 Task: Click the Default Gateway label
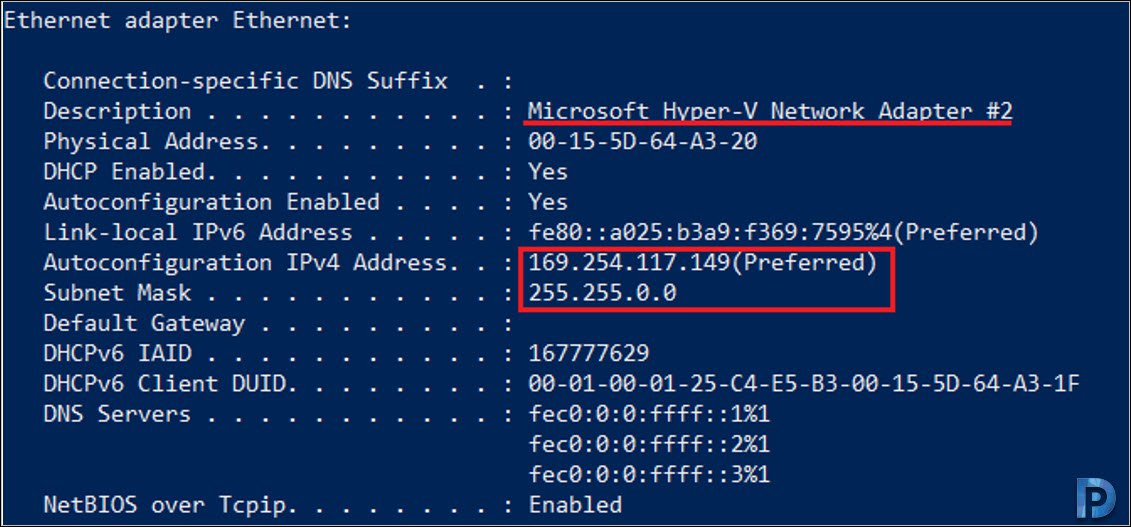tap(144, 323)
